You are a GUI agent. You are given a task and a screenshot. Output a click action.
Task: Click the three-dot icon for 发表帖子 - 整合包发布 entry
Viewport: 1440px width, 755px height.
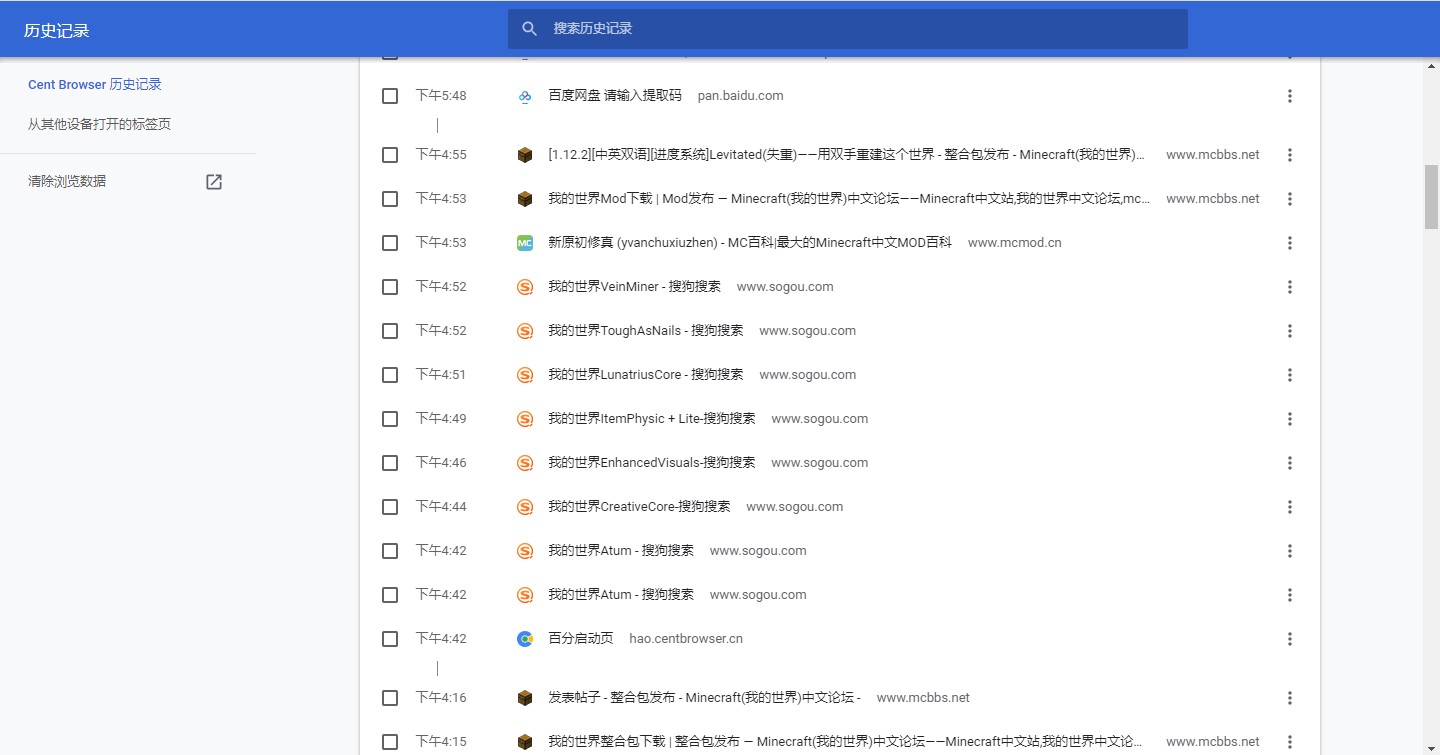point(1290,698)
